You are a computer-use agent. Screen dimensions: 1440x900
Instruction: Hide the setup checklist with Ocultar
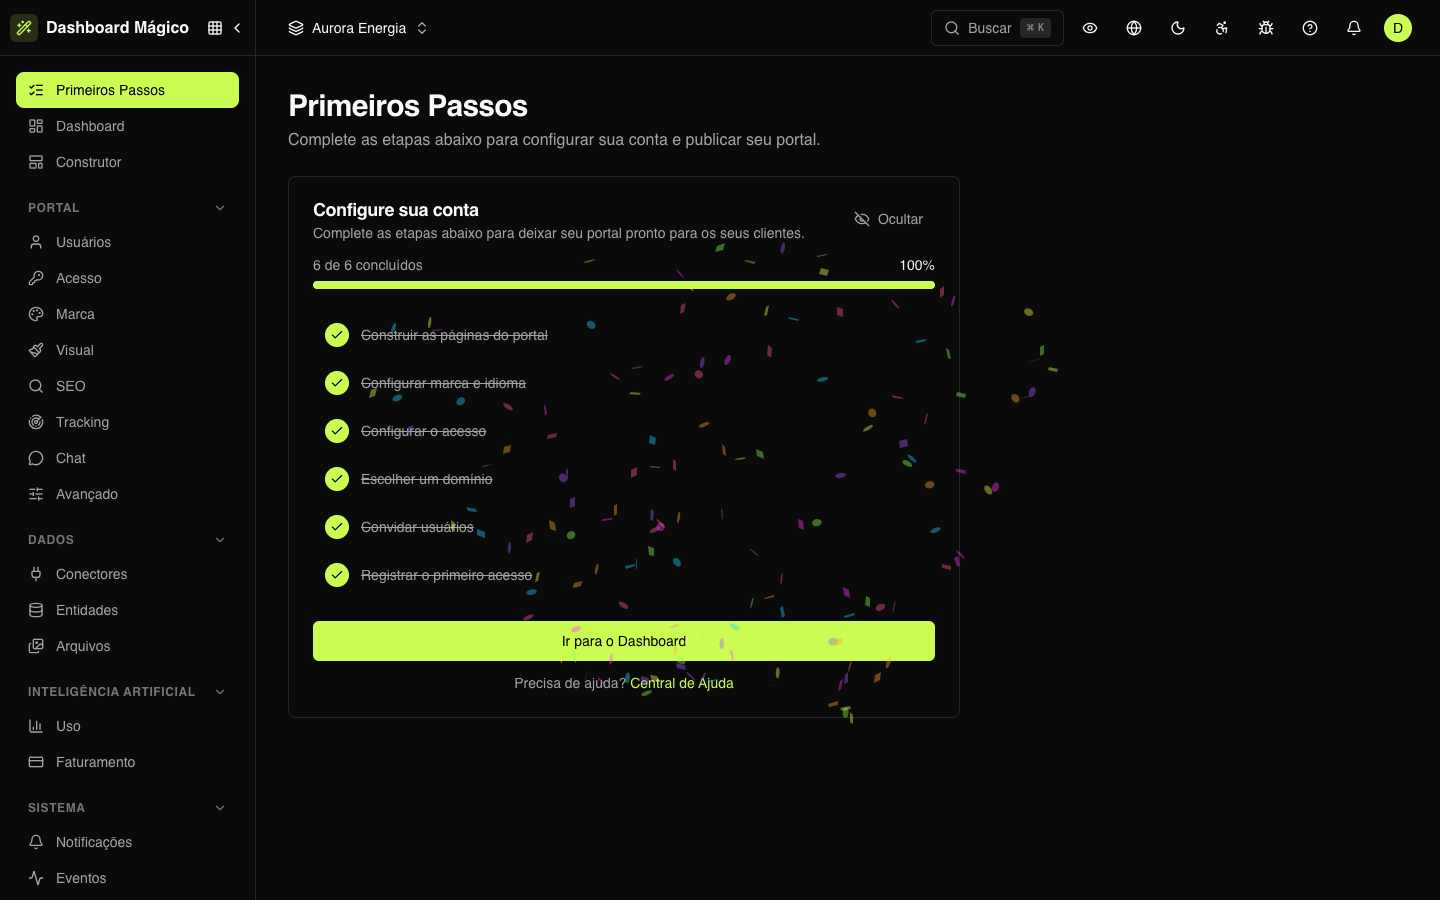click(889, 219)
